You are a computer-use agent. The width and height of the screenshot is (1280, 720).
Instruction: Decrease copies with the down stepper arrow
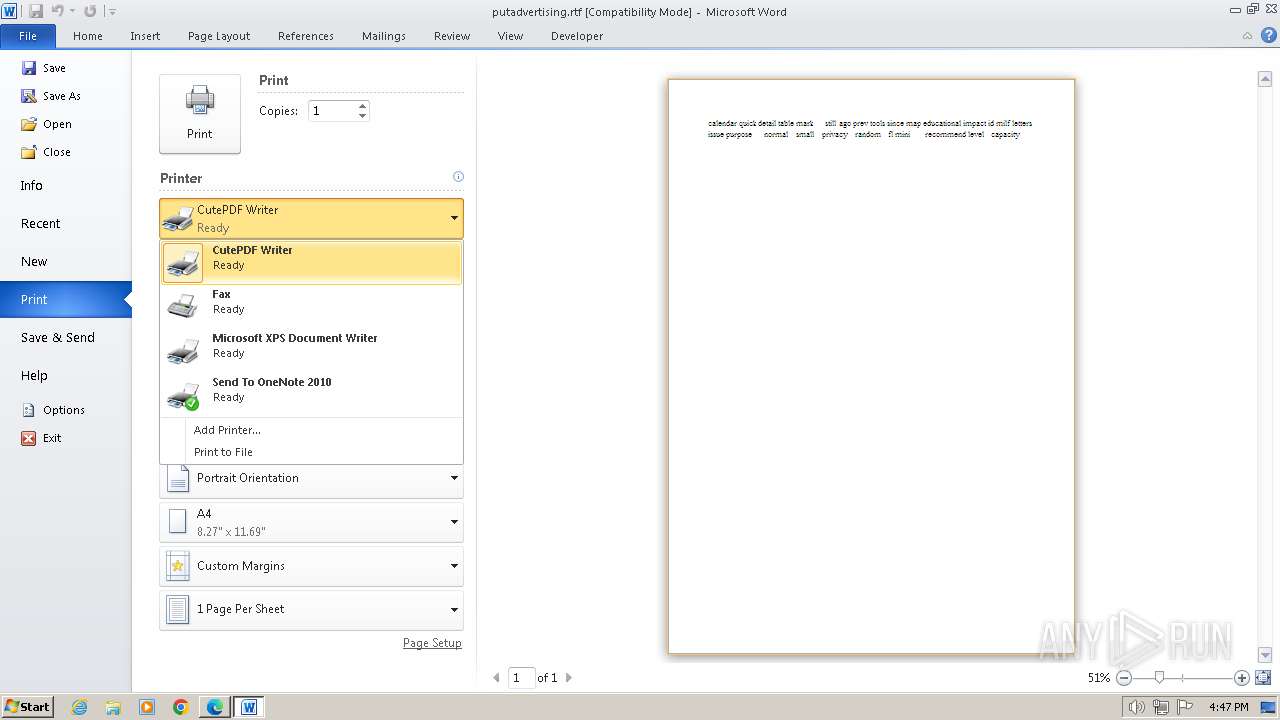click(x=363, y=116)
